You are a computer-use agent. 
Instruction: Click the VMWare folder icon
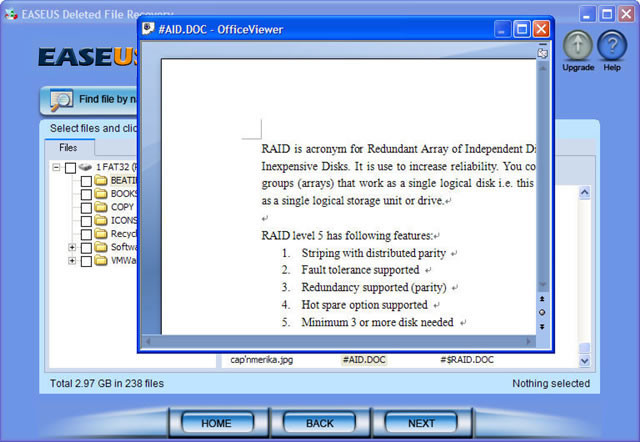click(x=101, y=260)
